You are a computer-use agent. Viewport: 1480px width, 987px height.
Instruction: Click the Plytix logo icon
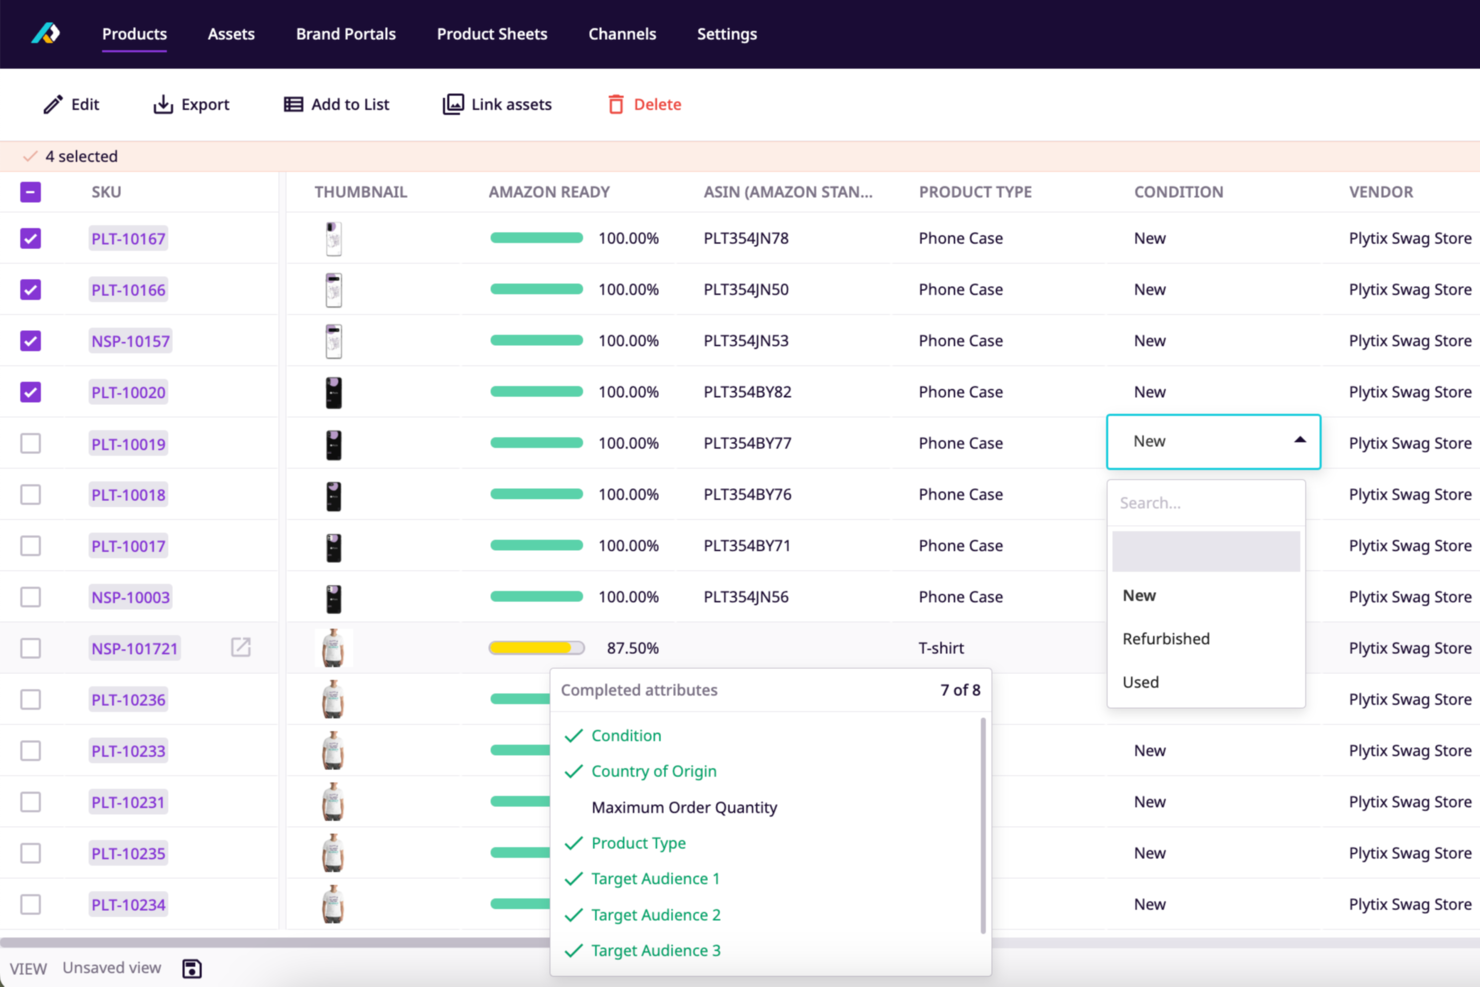45,34
